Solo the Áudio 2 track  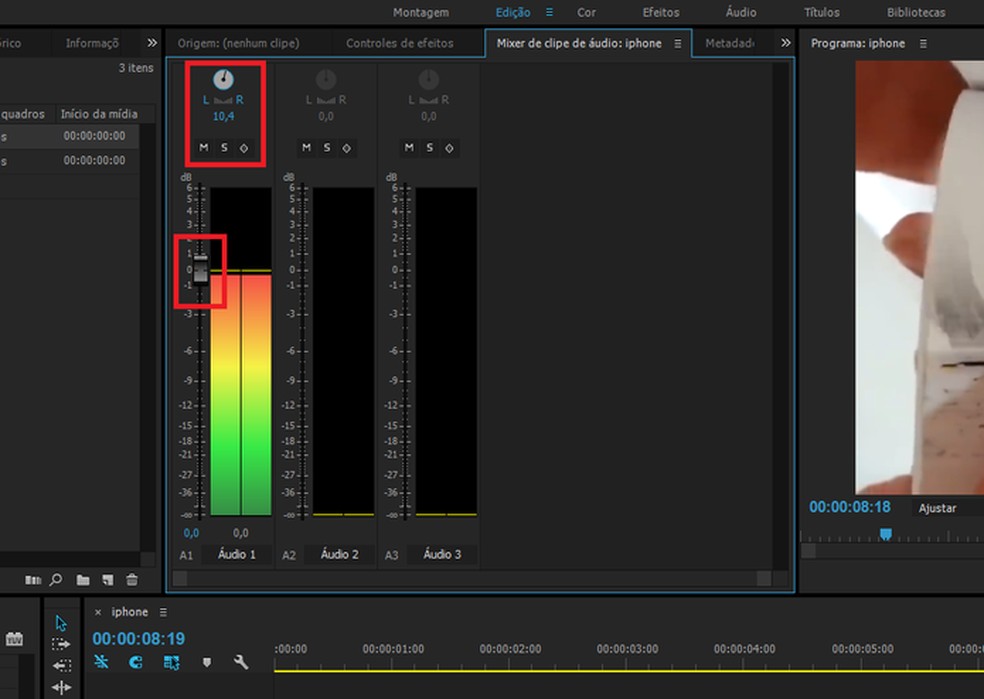(326, 148)
